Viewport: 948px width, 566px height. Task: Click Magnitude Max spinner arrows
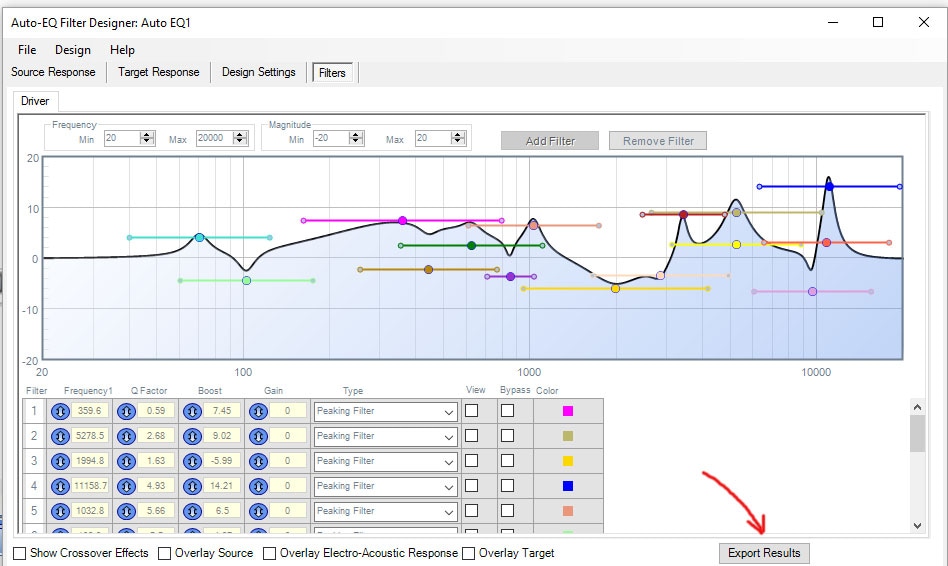point(458,138)
